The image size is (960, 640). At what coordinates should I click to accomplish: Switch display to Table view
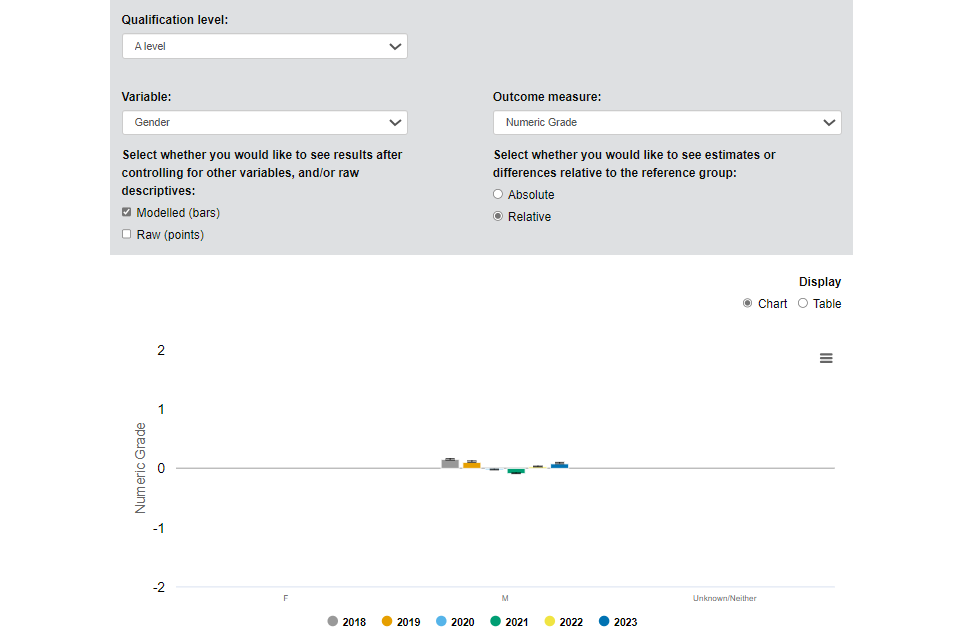coord(803,303)
